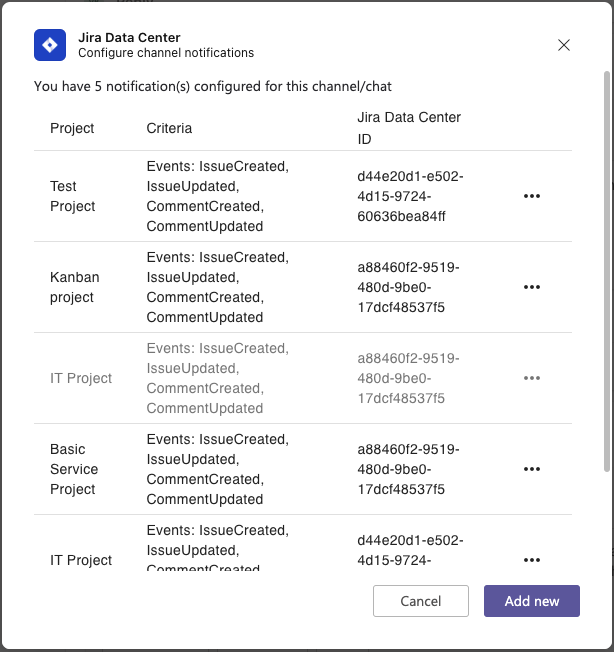Click the ID in Basic Service Project row
The width and height of the screenshot is (614, 652).
(x=408, y=469)
